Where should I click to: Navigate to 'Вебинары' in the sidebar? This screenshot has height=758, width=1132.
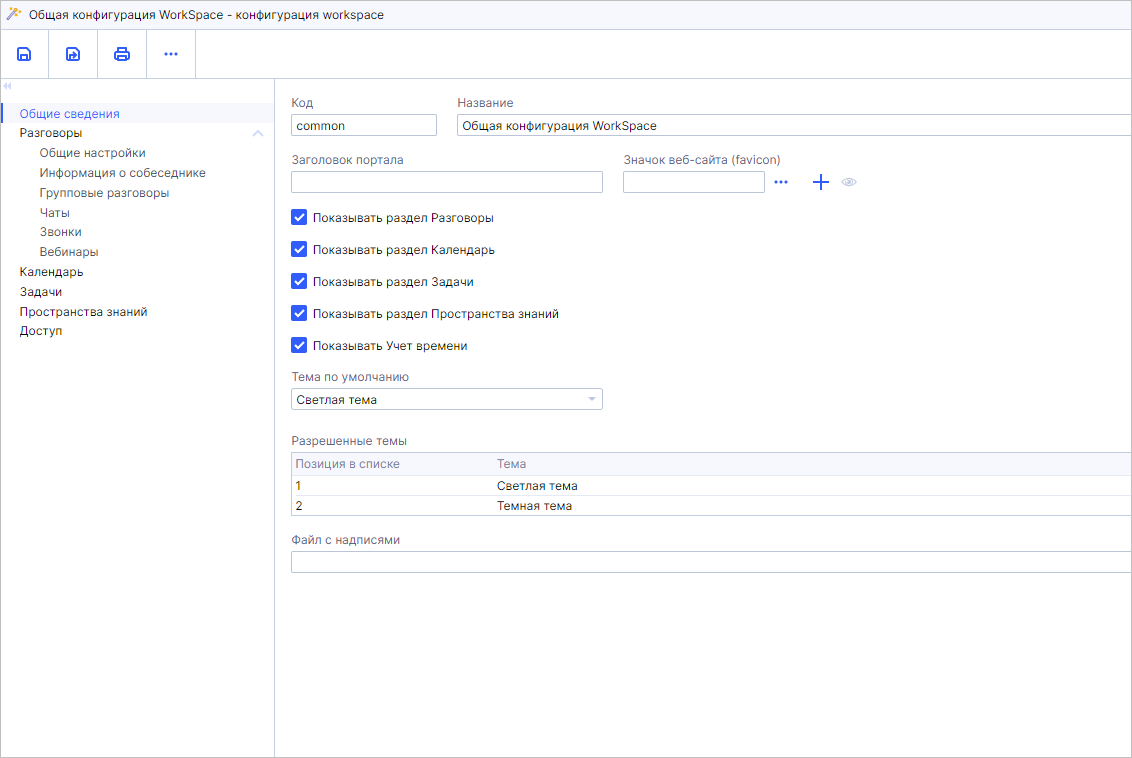click(x=69, y=252)
